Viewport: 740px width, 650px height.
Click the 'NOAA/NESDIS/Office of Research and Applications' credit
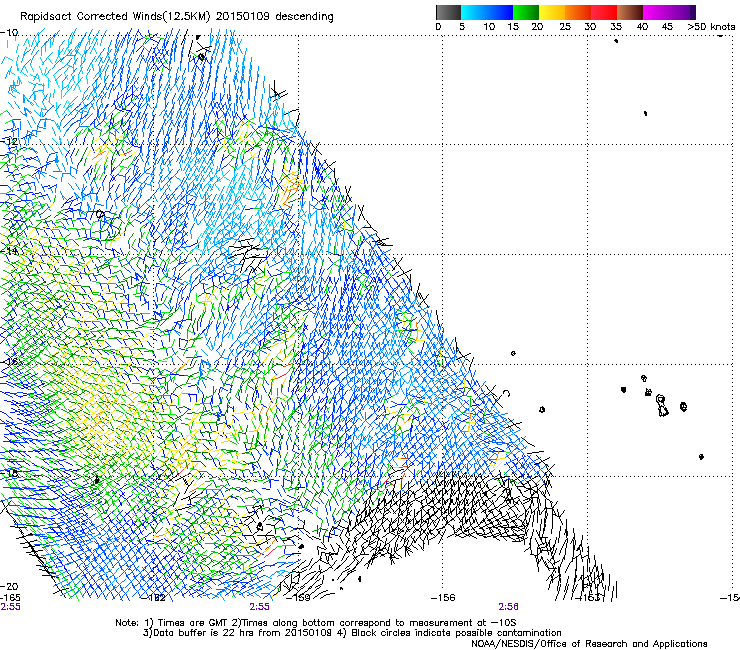click(589, 643)
